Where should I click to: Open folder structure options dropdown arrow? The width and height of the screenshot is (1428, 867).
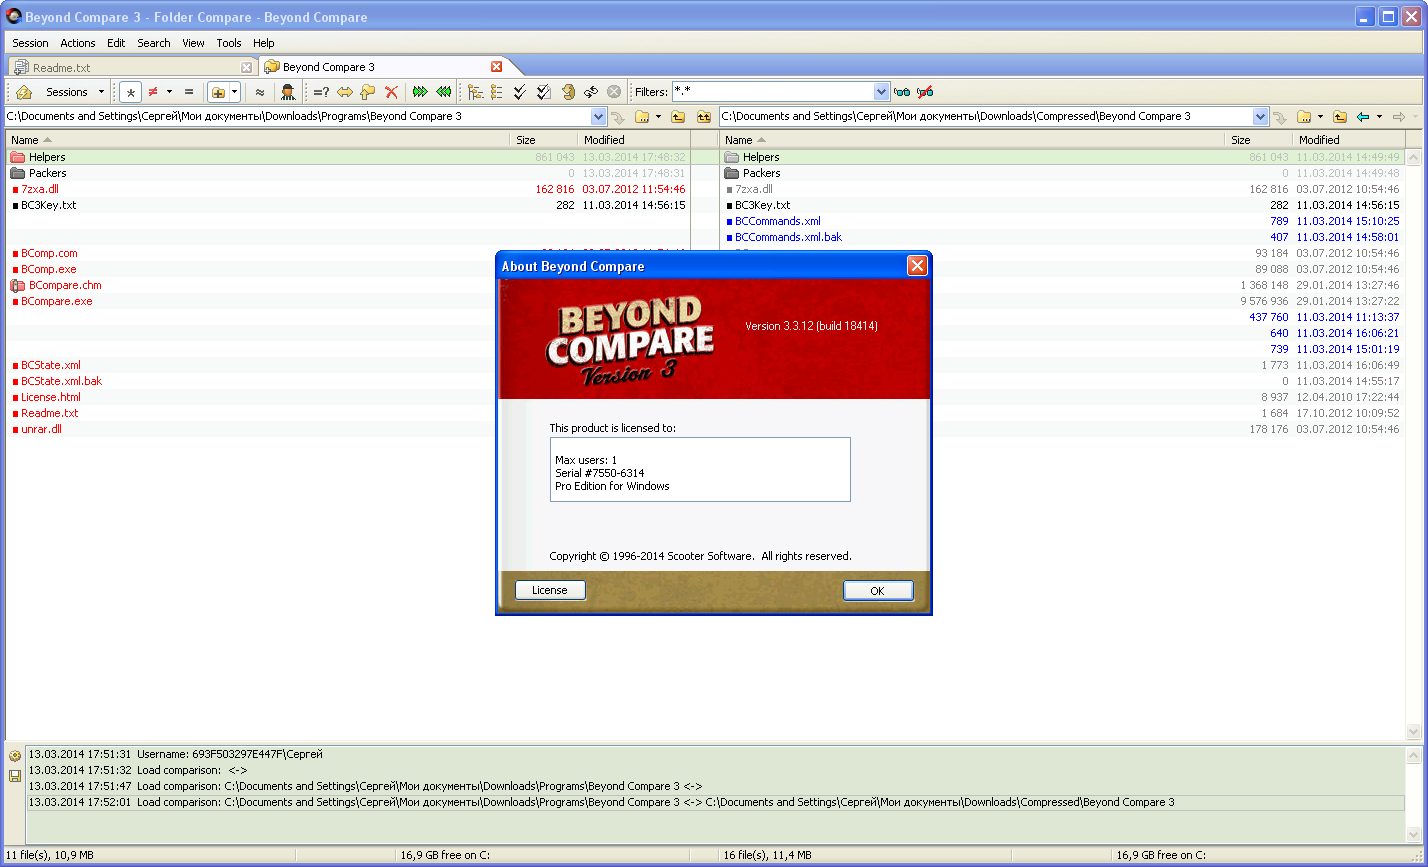(235, 92)
